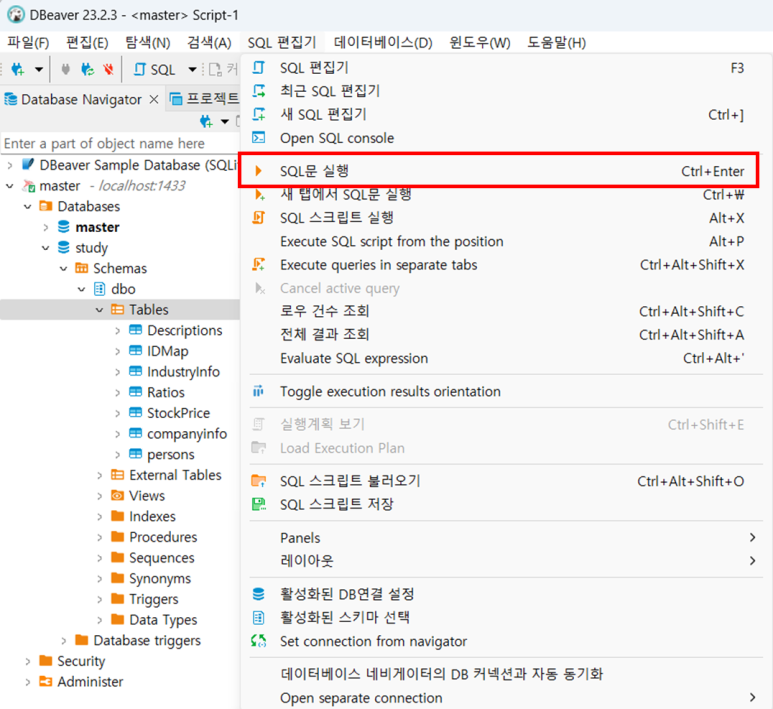Click the new database connection plug icon
The height and width of the screenshot is (709, 773).
coord(18,69)
